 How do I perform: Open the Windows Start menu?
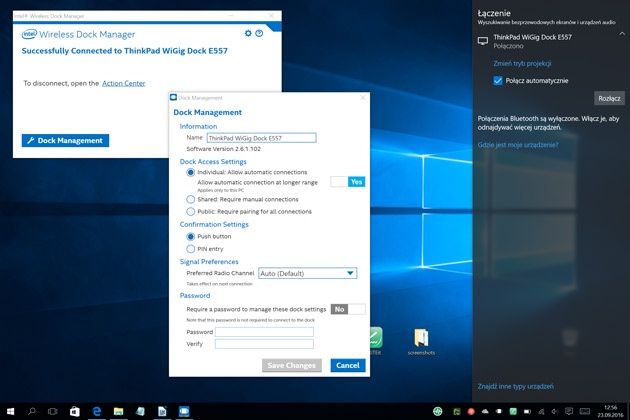click(x=11, y=411)
